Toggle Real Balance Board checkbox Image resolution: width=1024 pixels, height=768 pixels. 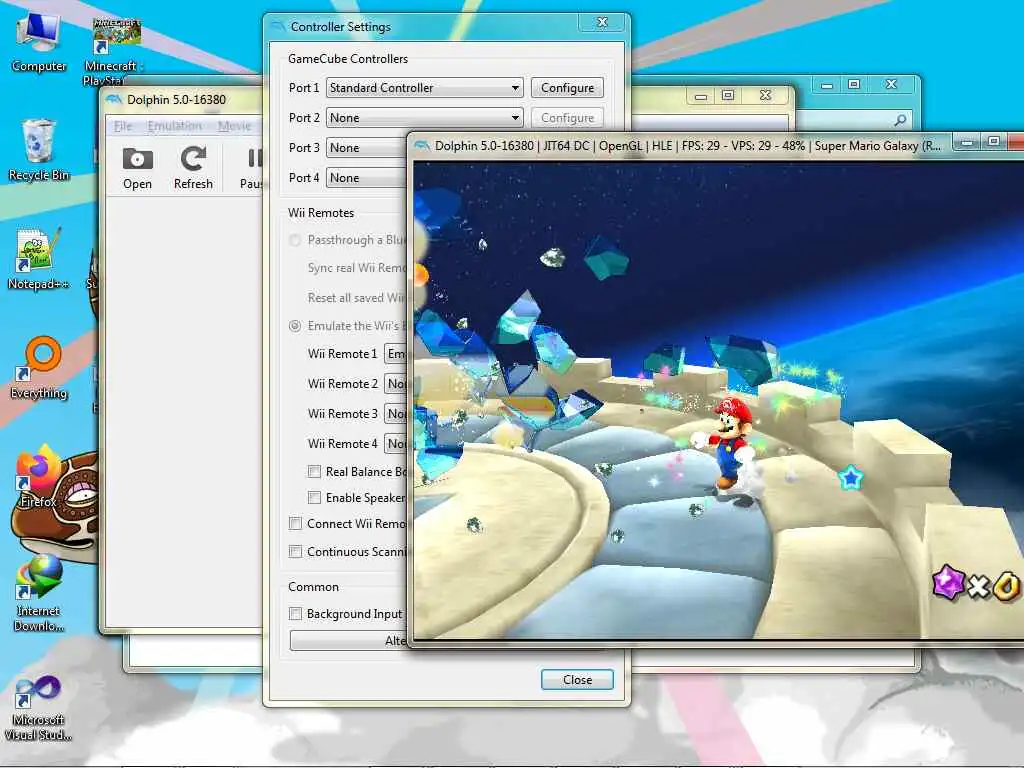[x=314, y=472]
